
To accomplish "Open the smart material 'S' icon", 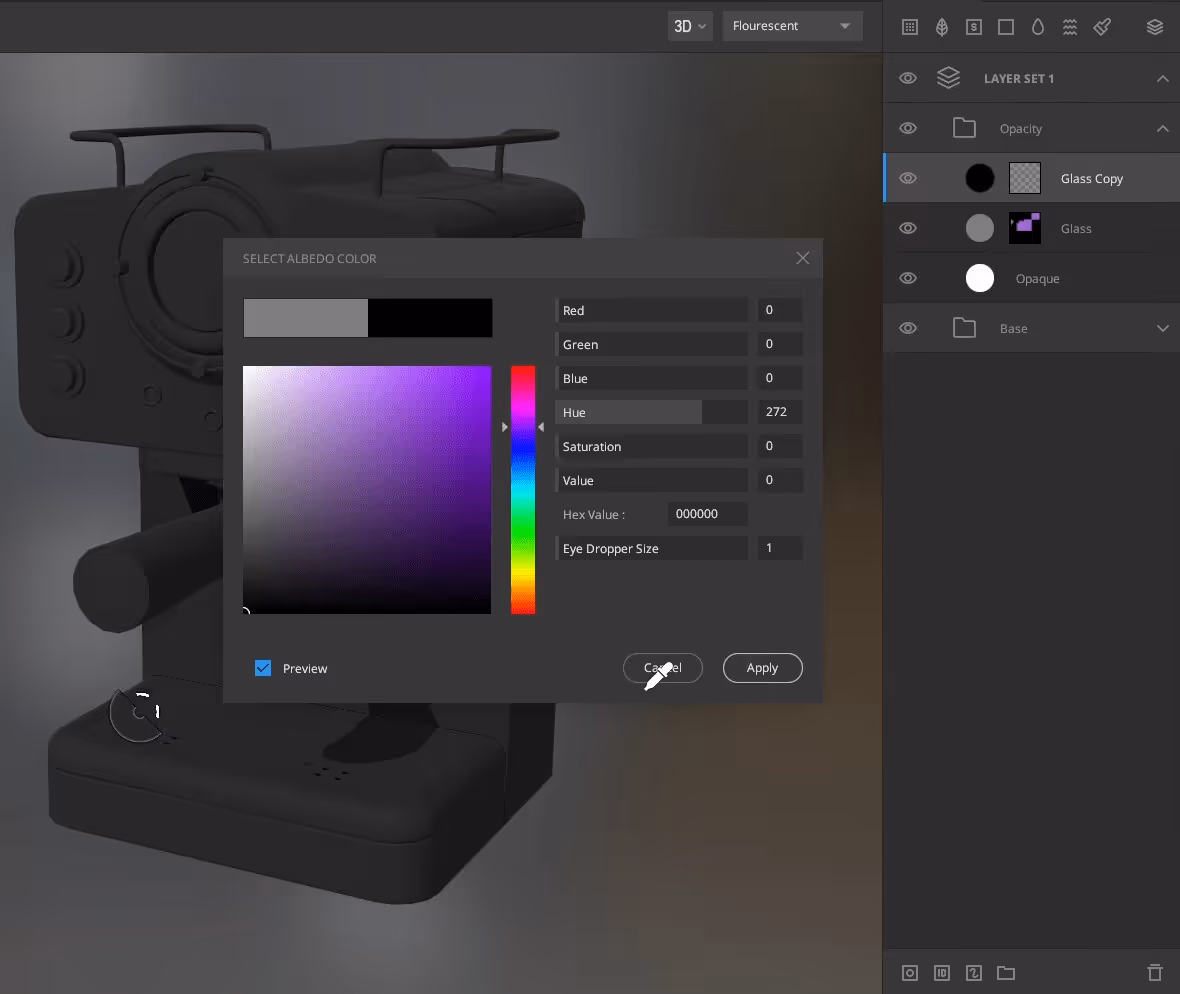I will [973, 27].
